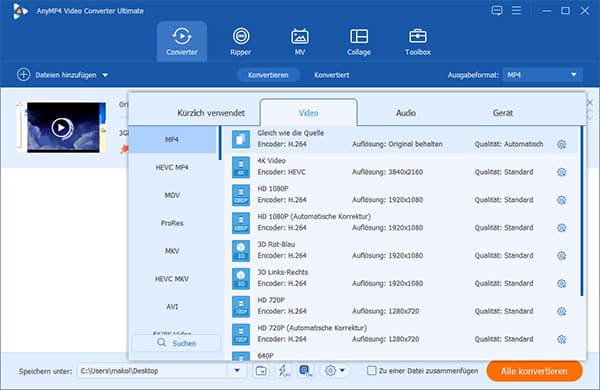
Task: Click Auflösung: Original behalten text
Action: coord(397,144)
